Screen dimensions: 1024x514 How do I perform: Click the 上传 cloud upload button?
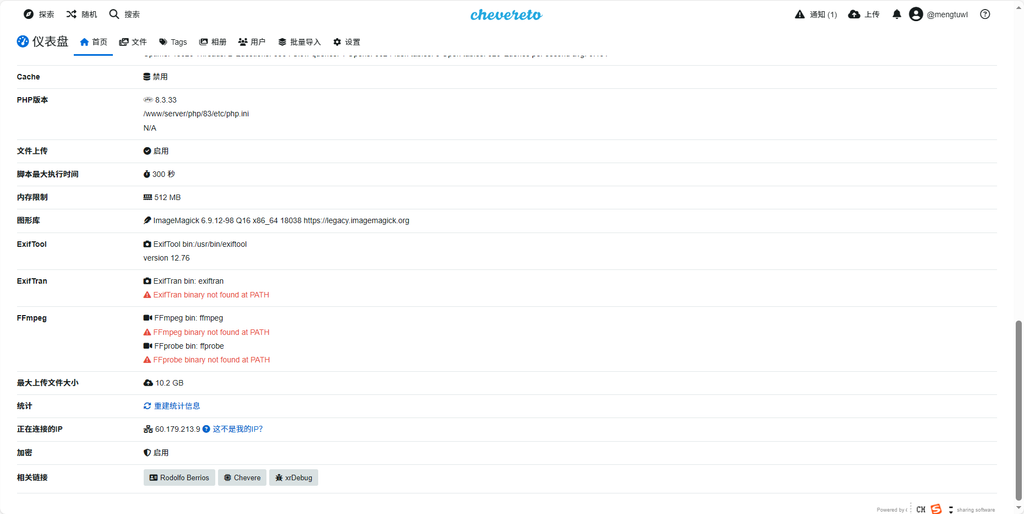(x=863, y=14)
